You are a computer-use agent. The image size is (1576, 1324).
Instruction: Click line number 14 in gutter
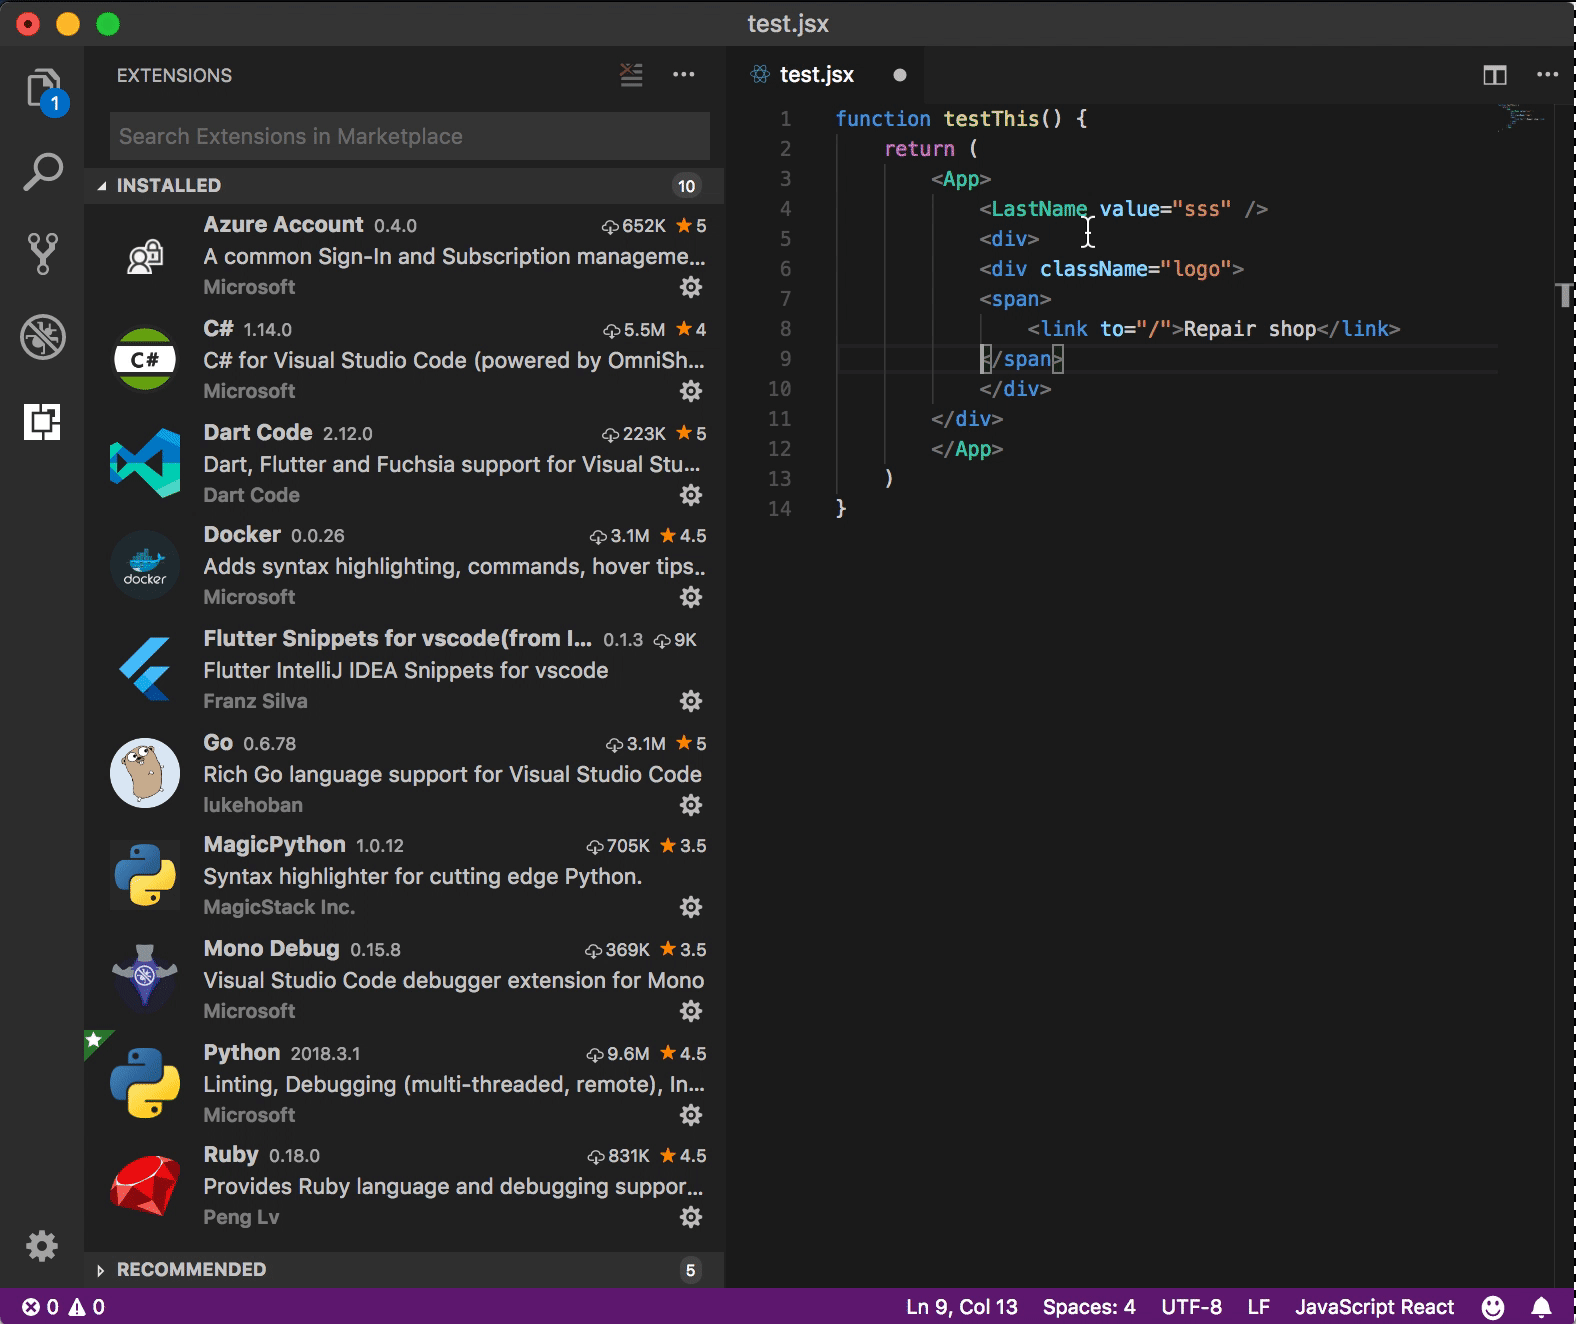pyautogui.click(x=779, y=509)
